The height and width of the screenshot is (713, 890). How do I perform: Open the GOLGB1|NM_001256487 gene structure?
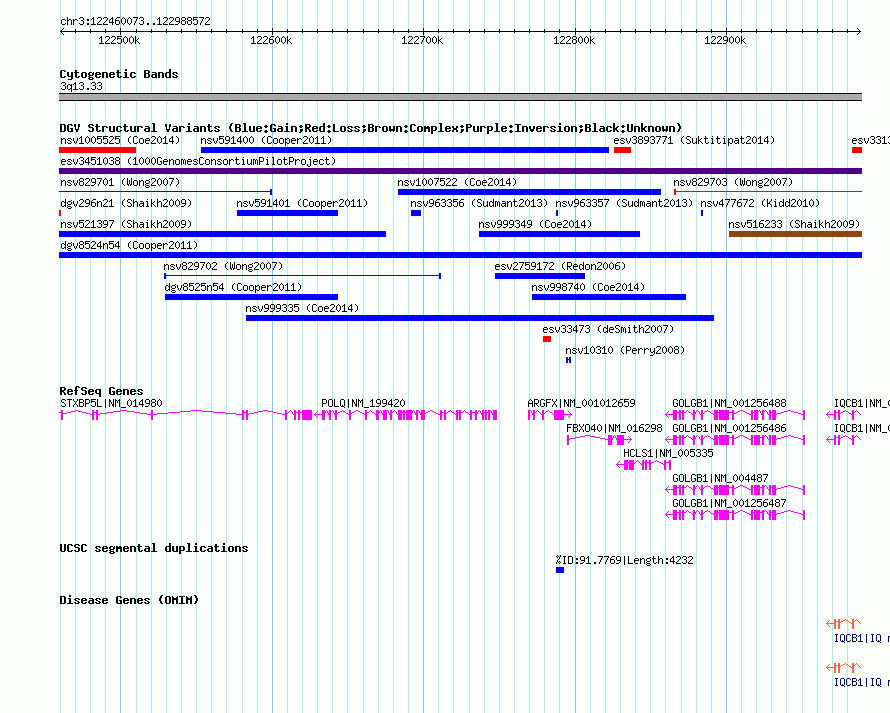point(735,515)
